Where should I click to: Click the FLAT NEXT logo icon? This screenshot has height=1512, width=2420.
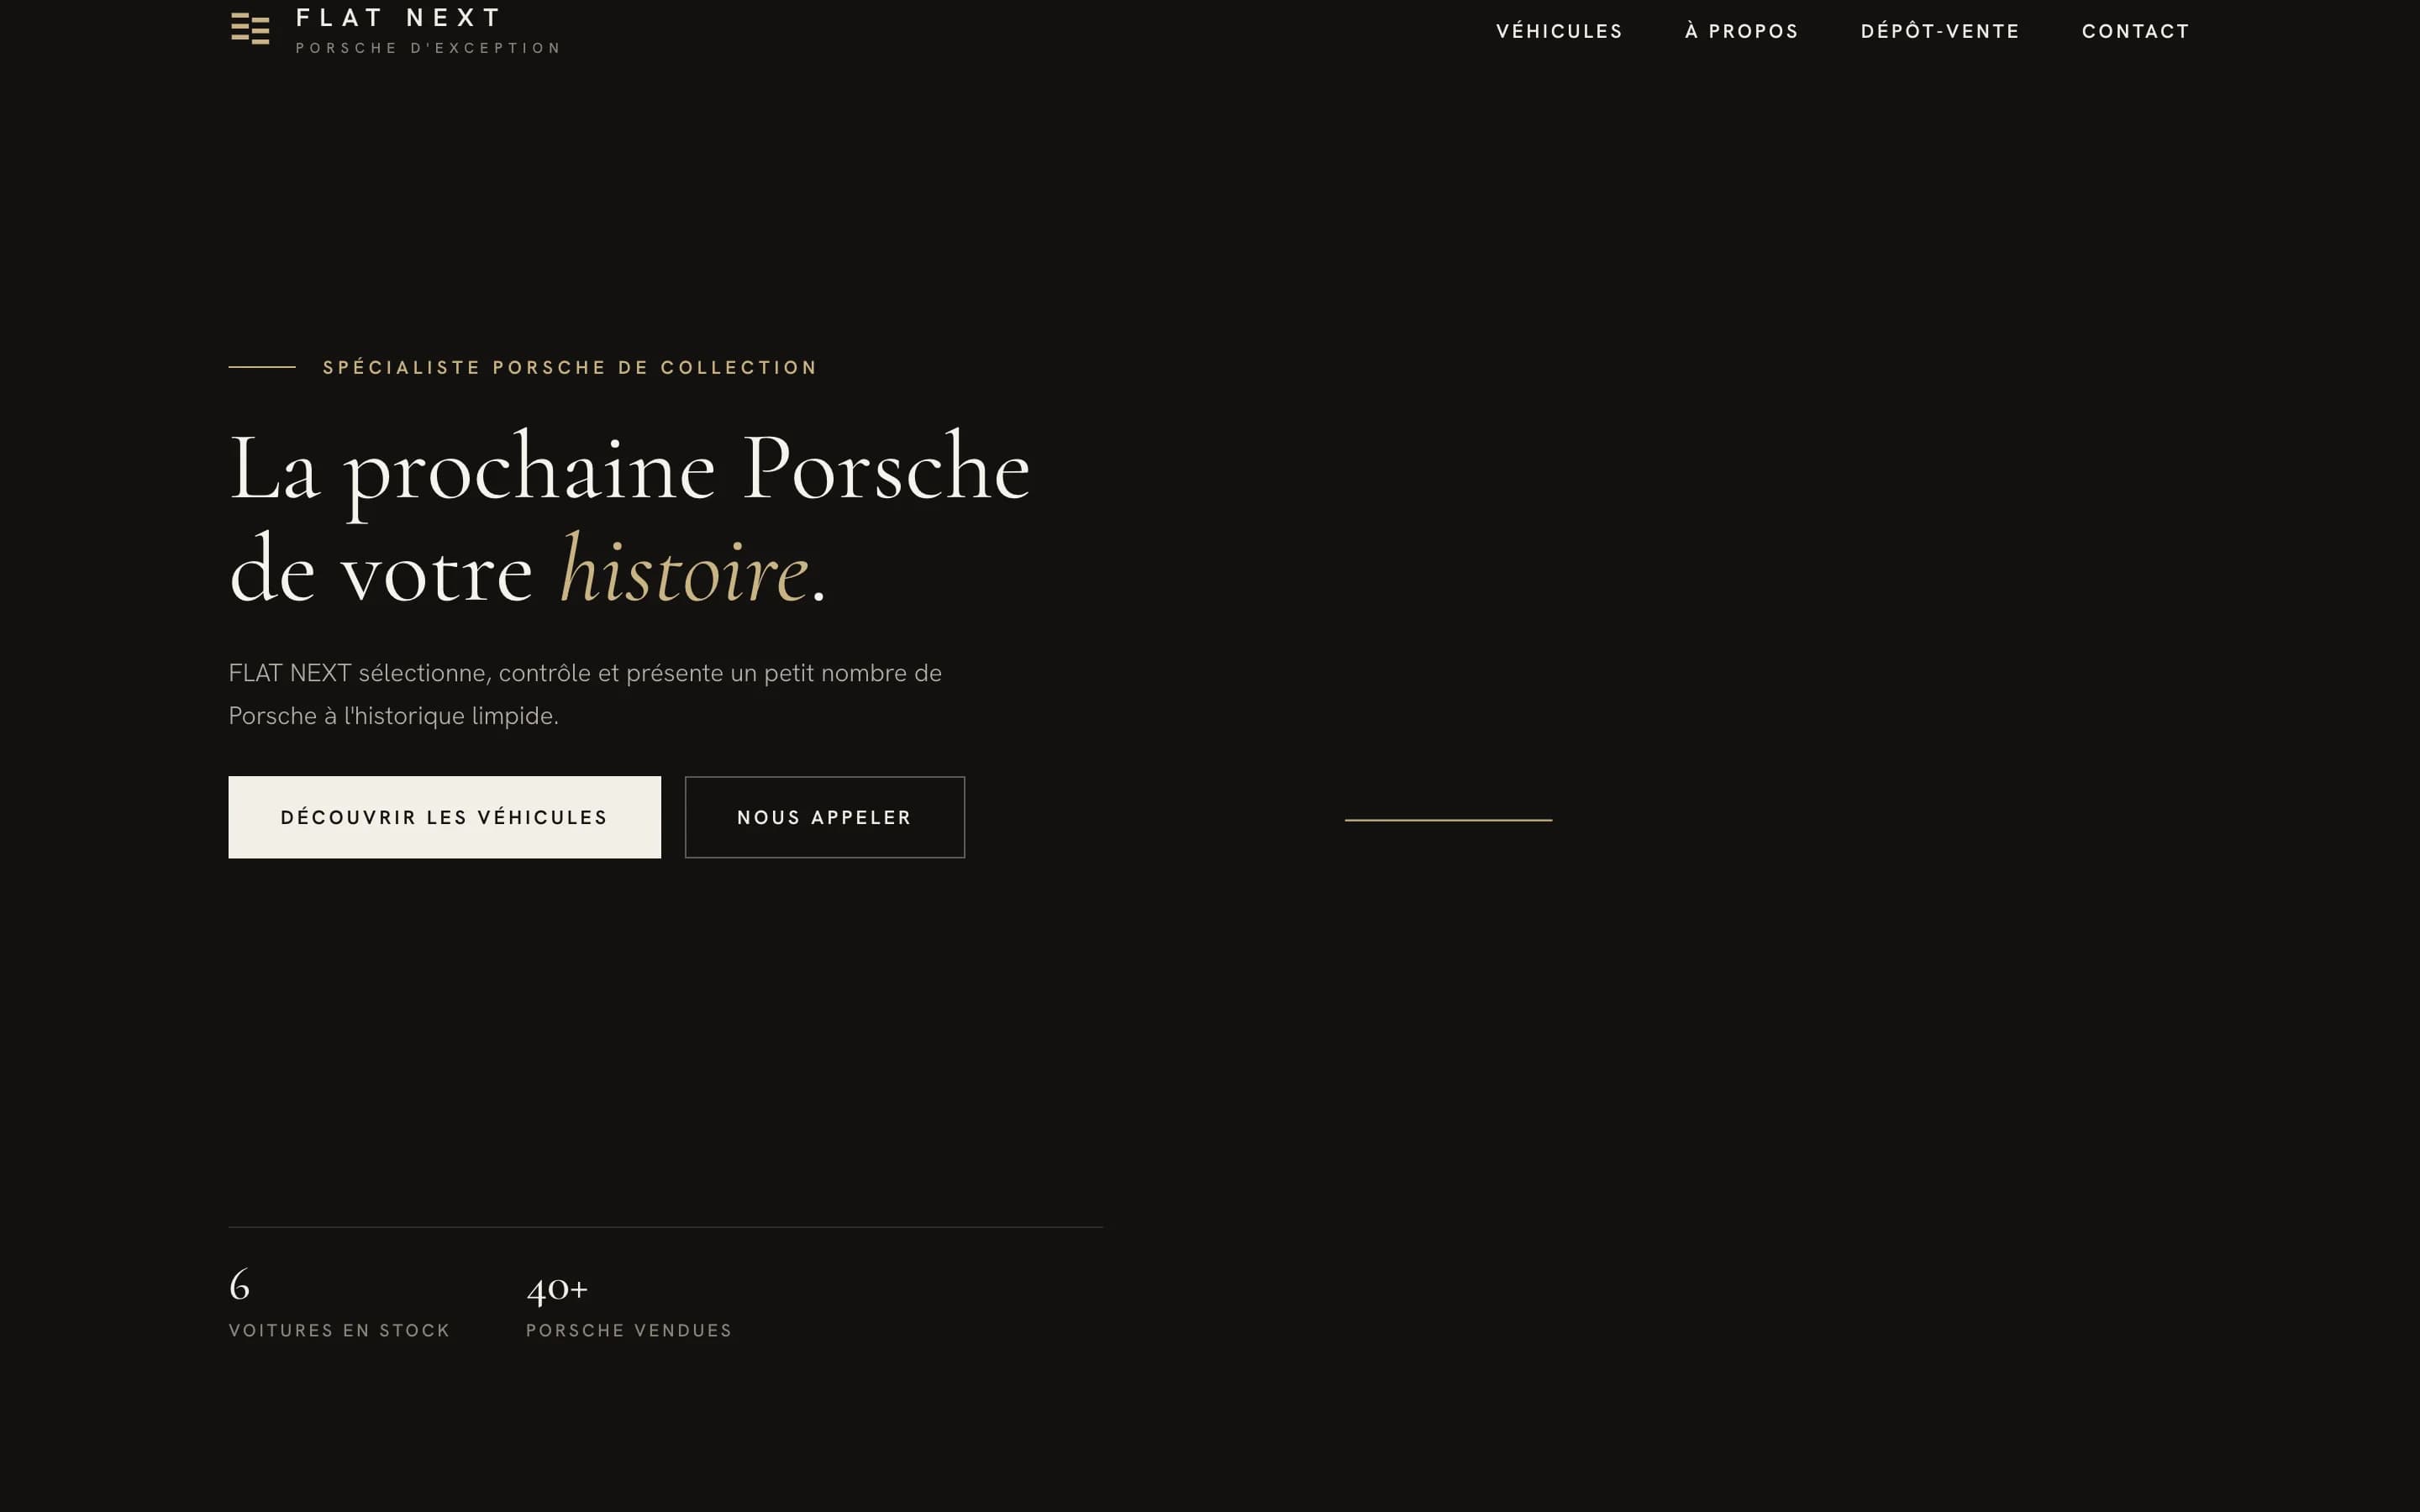(x=250, y=29)
